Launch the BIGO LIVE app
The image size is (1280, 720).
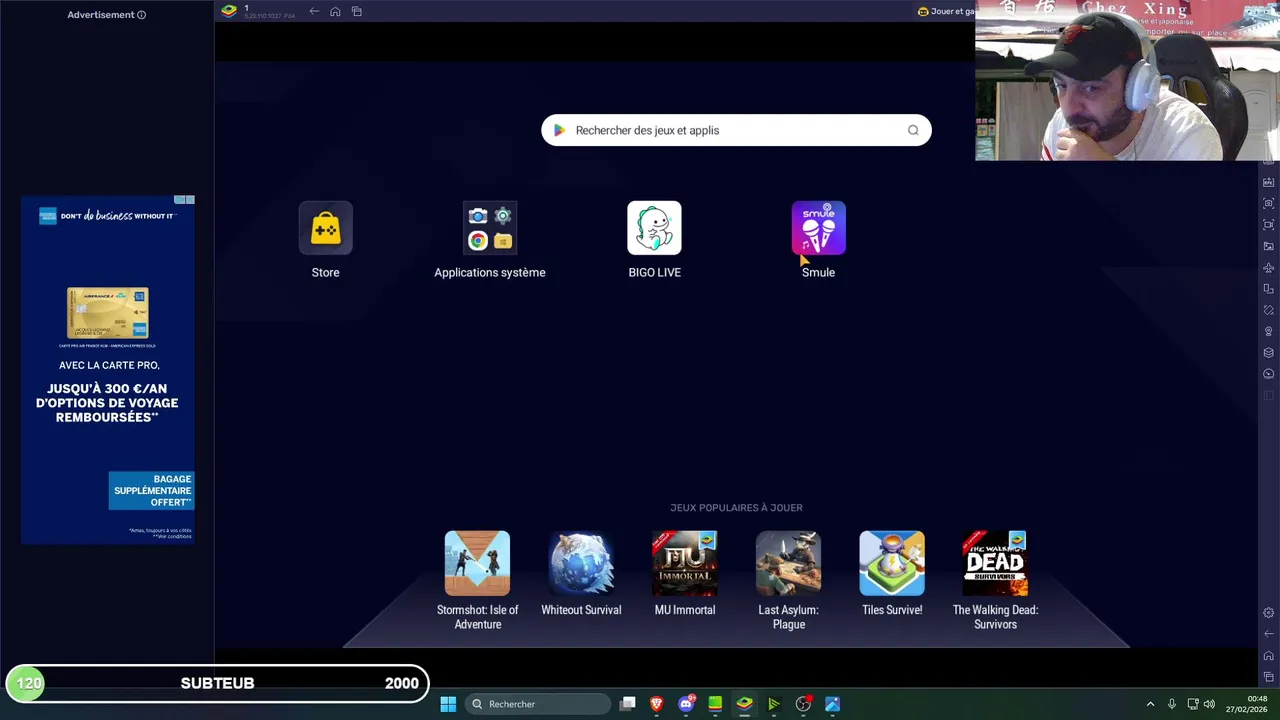coord(654,229)
